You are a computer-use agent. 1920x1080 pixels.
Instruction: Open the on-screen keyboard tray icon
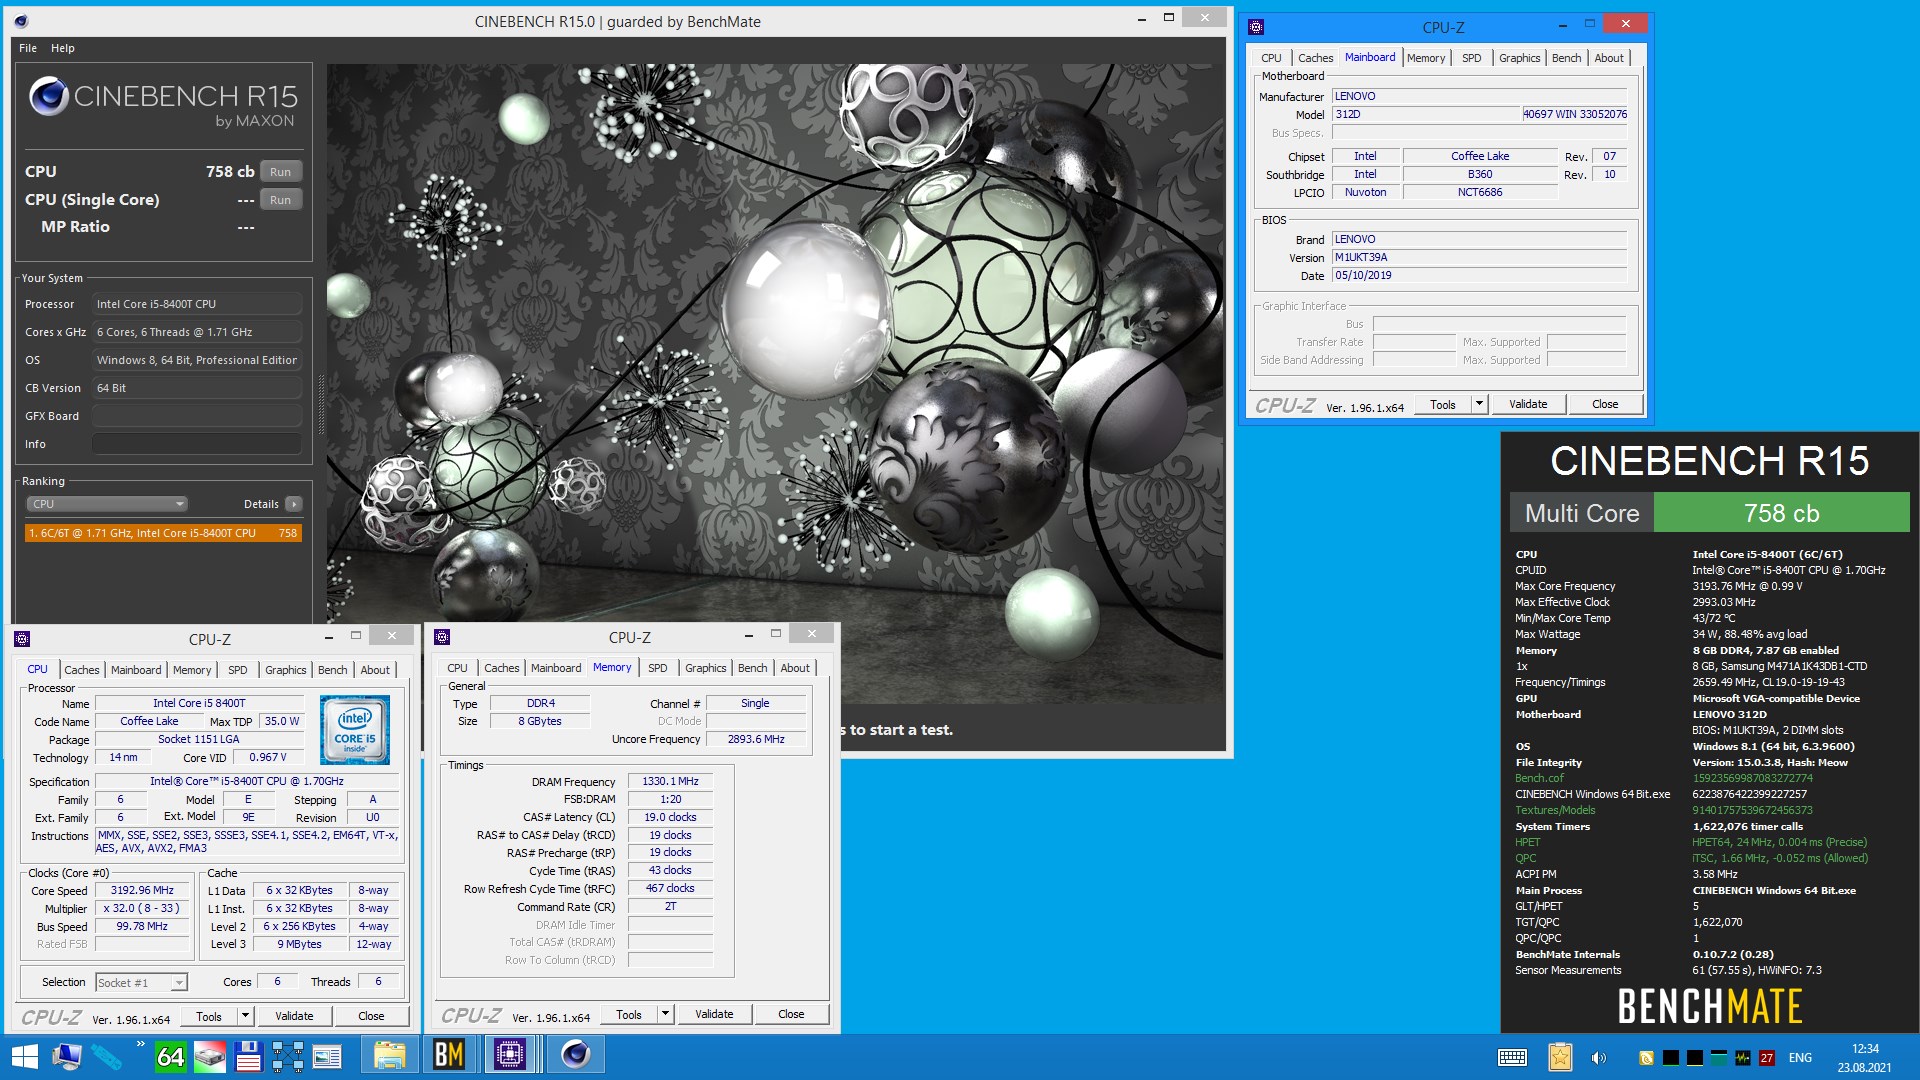[1512, 1057]
